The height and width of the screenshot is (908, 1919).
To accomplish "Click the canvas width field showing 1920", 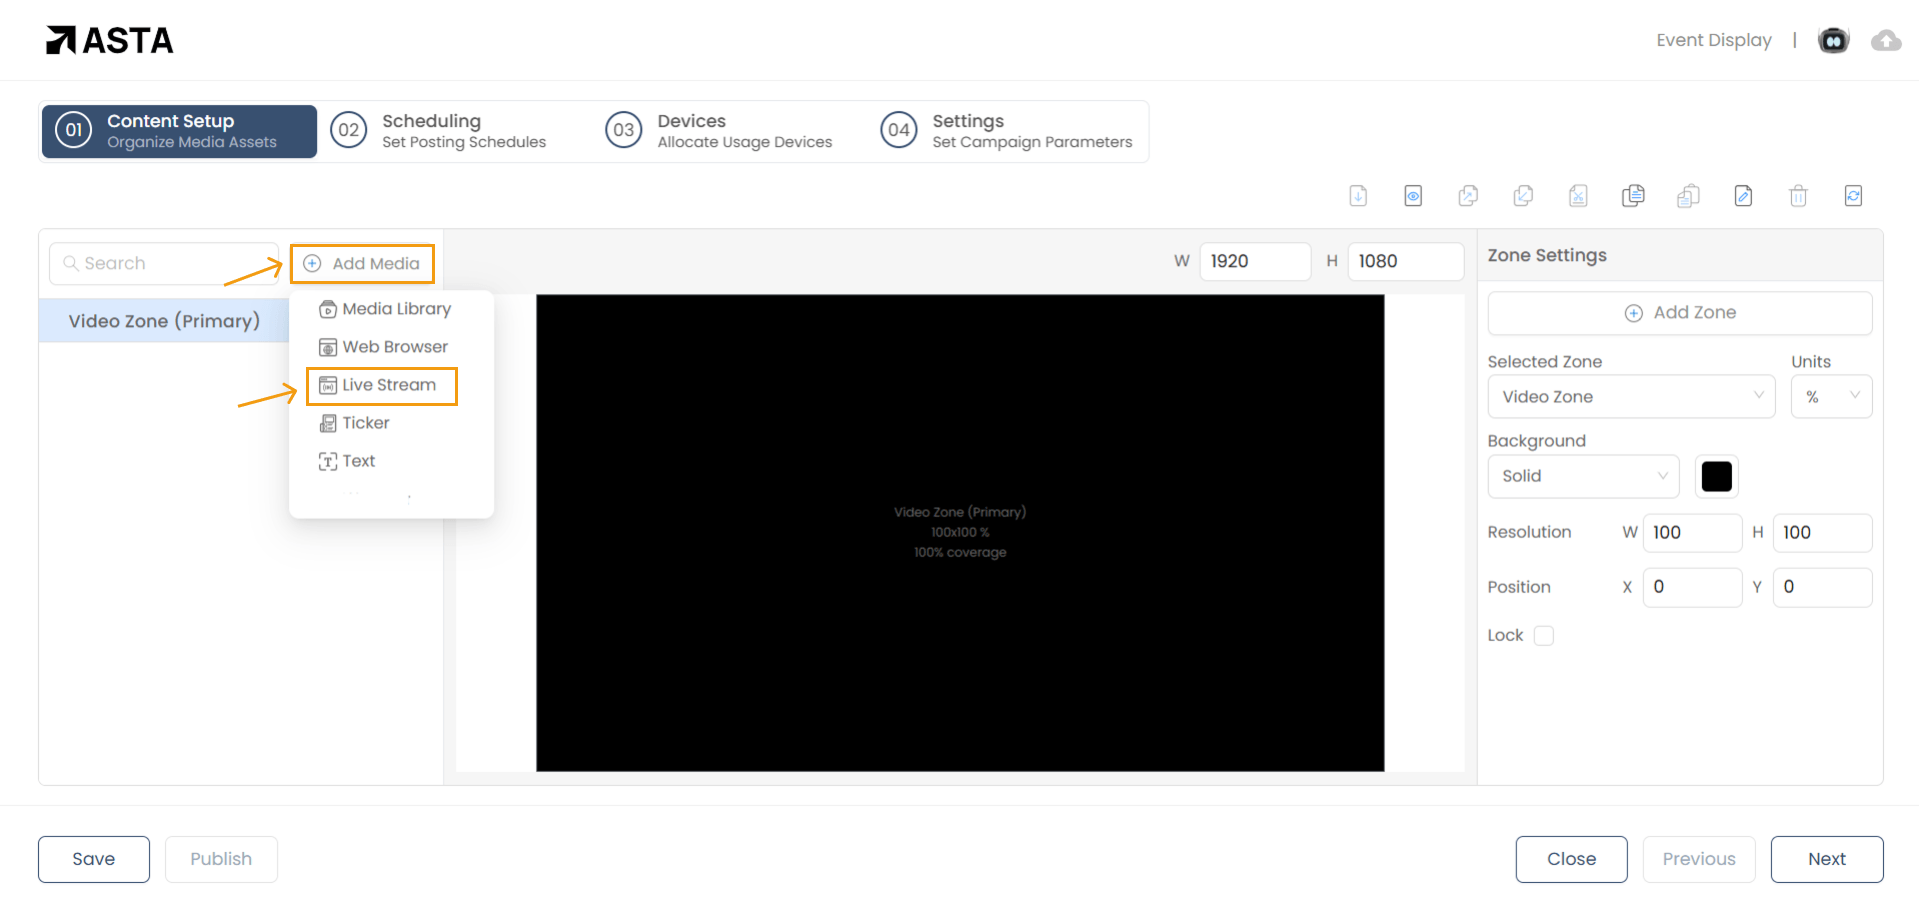I will pos(1254,261).
